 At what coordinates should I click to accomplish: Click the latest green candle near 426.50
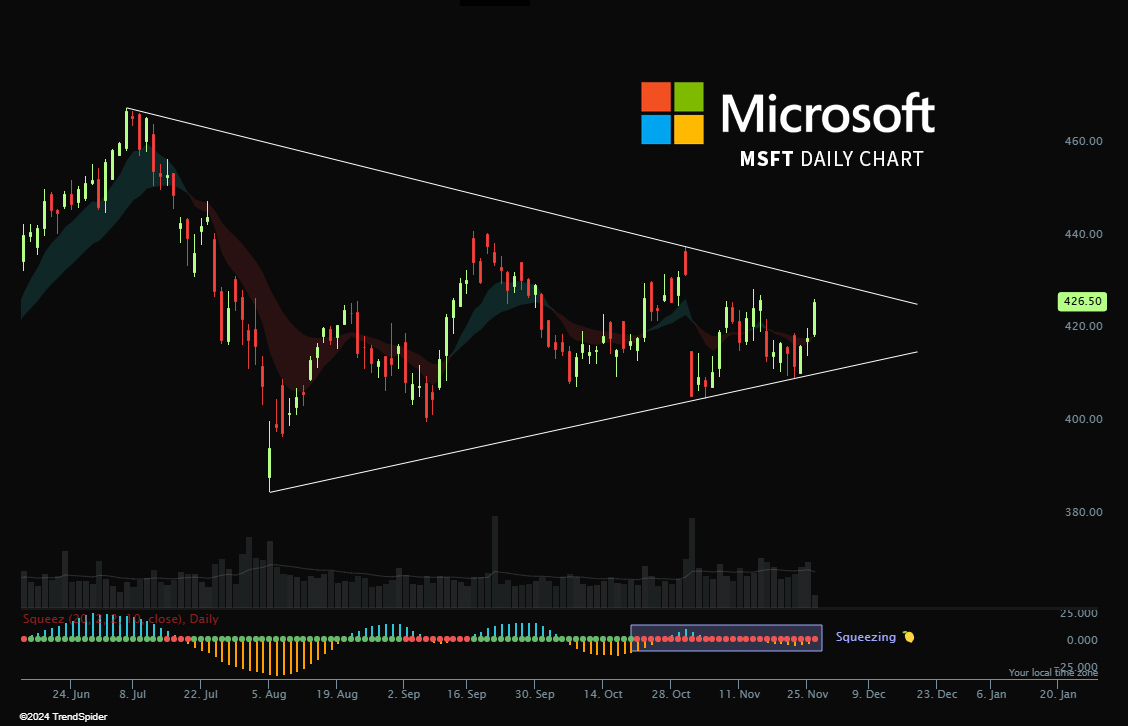pyautogui.click(x=814, y=318)
